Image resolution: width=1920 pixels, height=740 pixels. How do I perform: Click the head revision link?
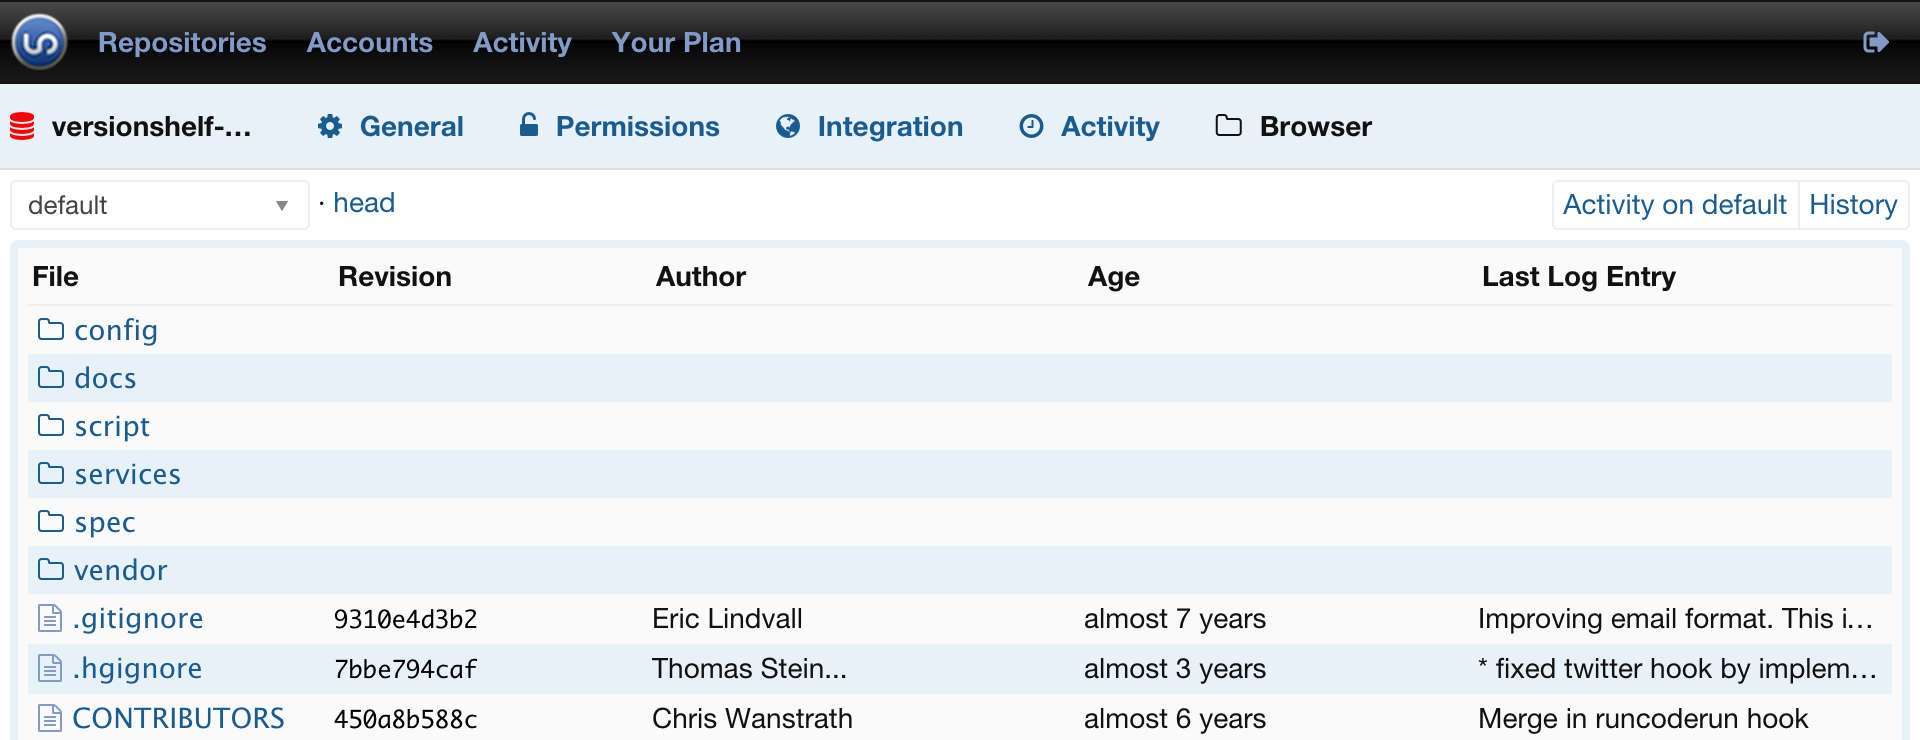tap(364, 203)
